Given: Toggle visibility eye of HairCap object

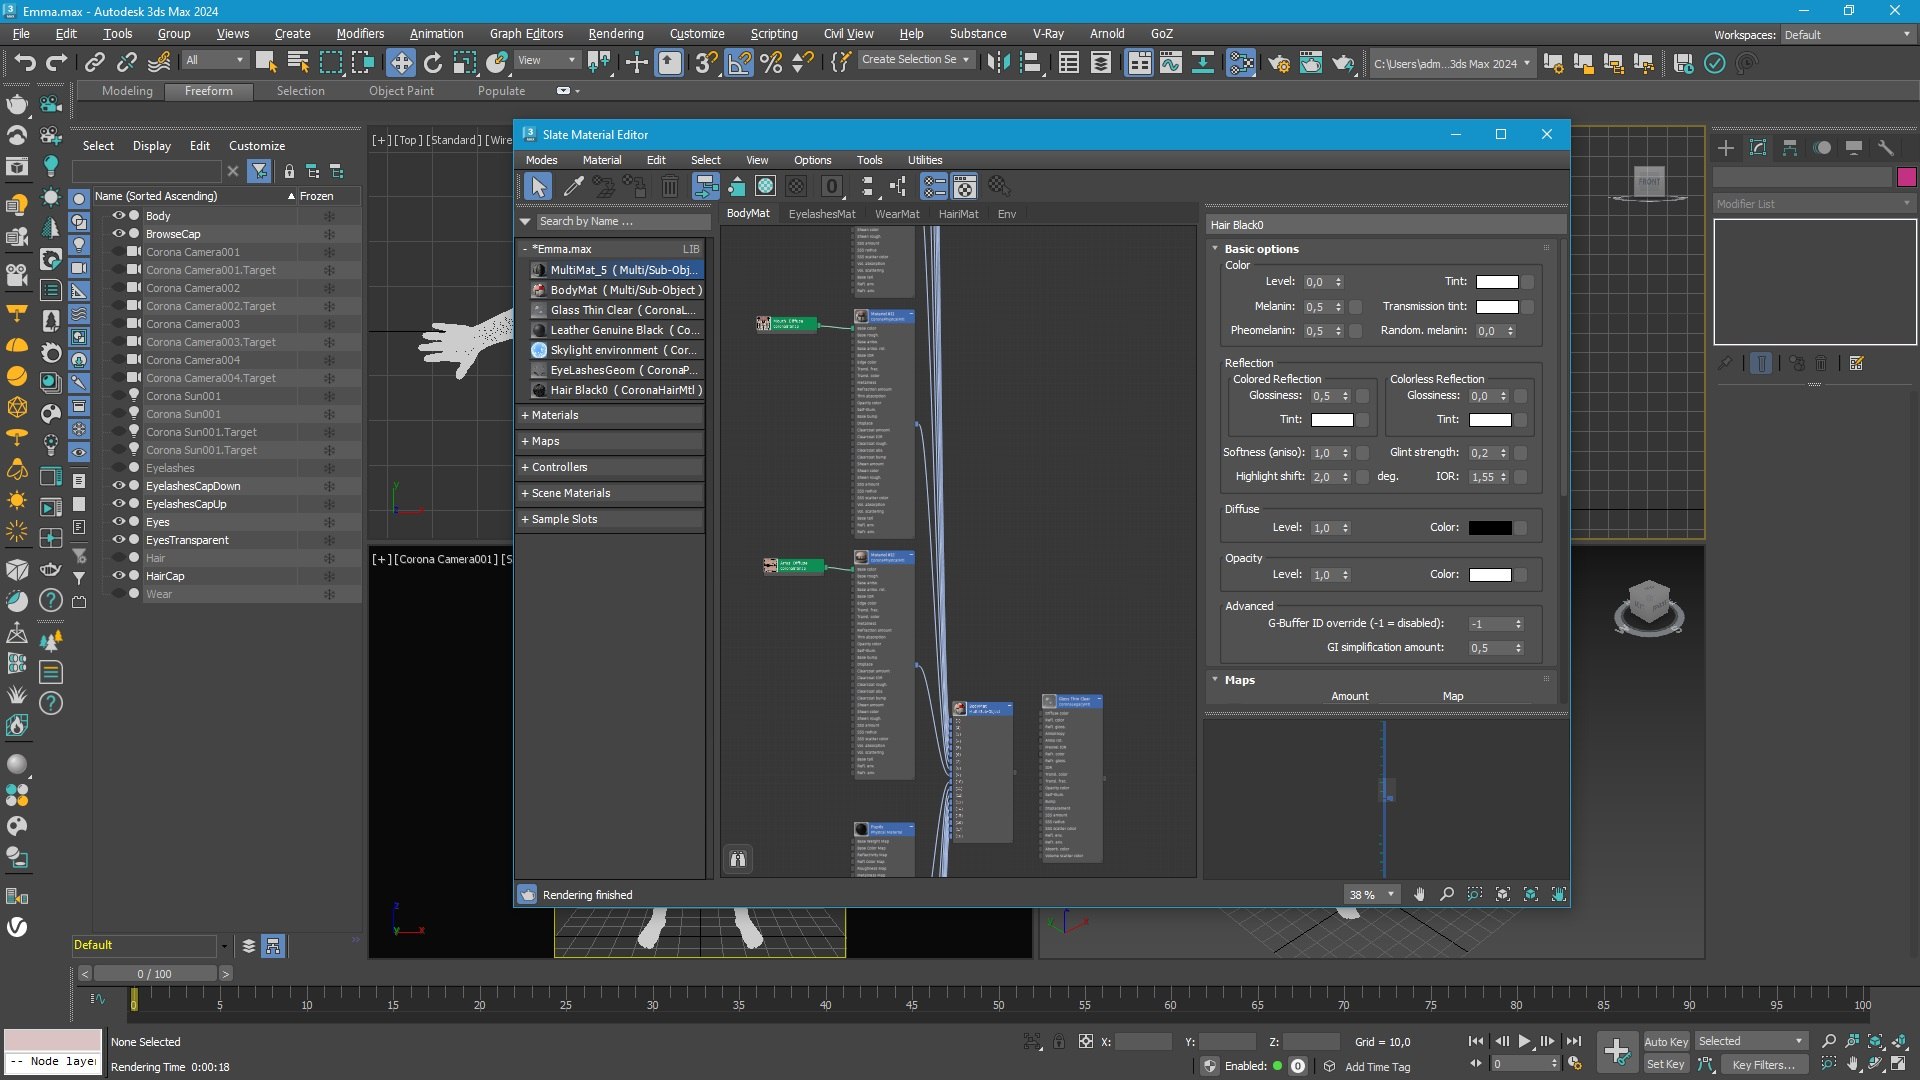Looking at the screenshot, I should (118, 576).
